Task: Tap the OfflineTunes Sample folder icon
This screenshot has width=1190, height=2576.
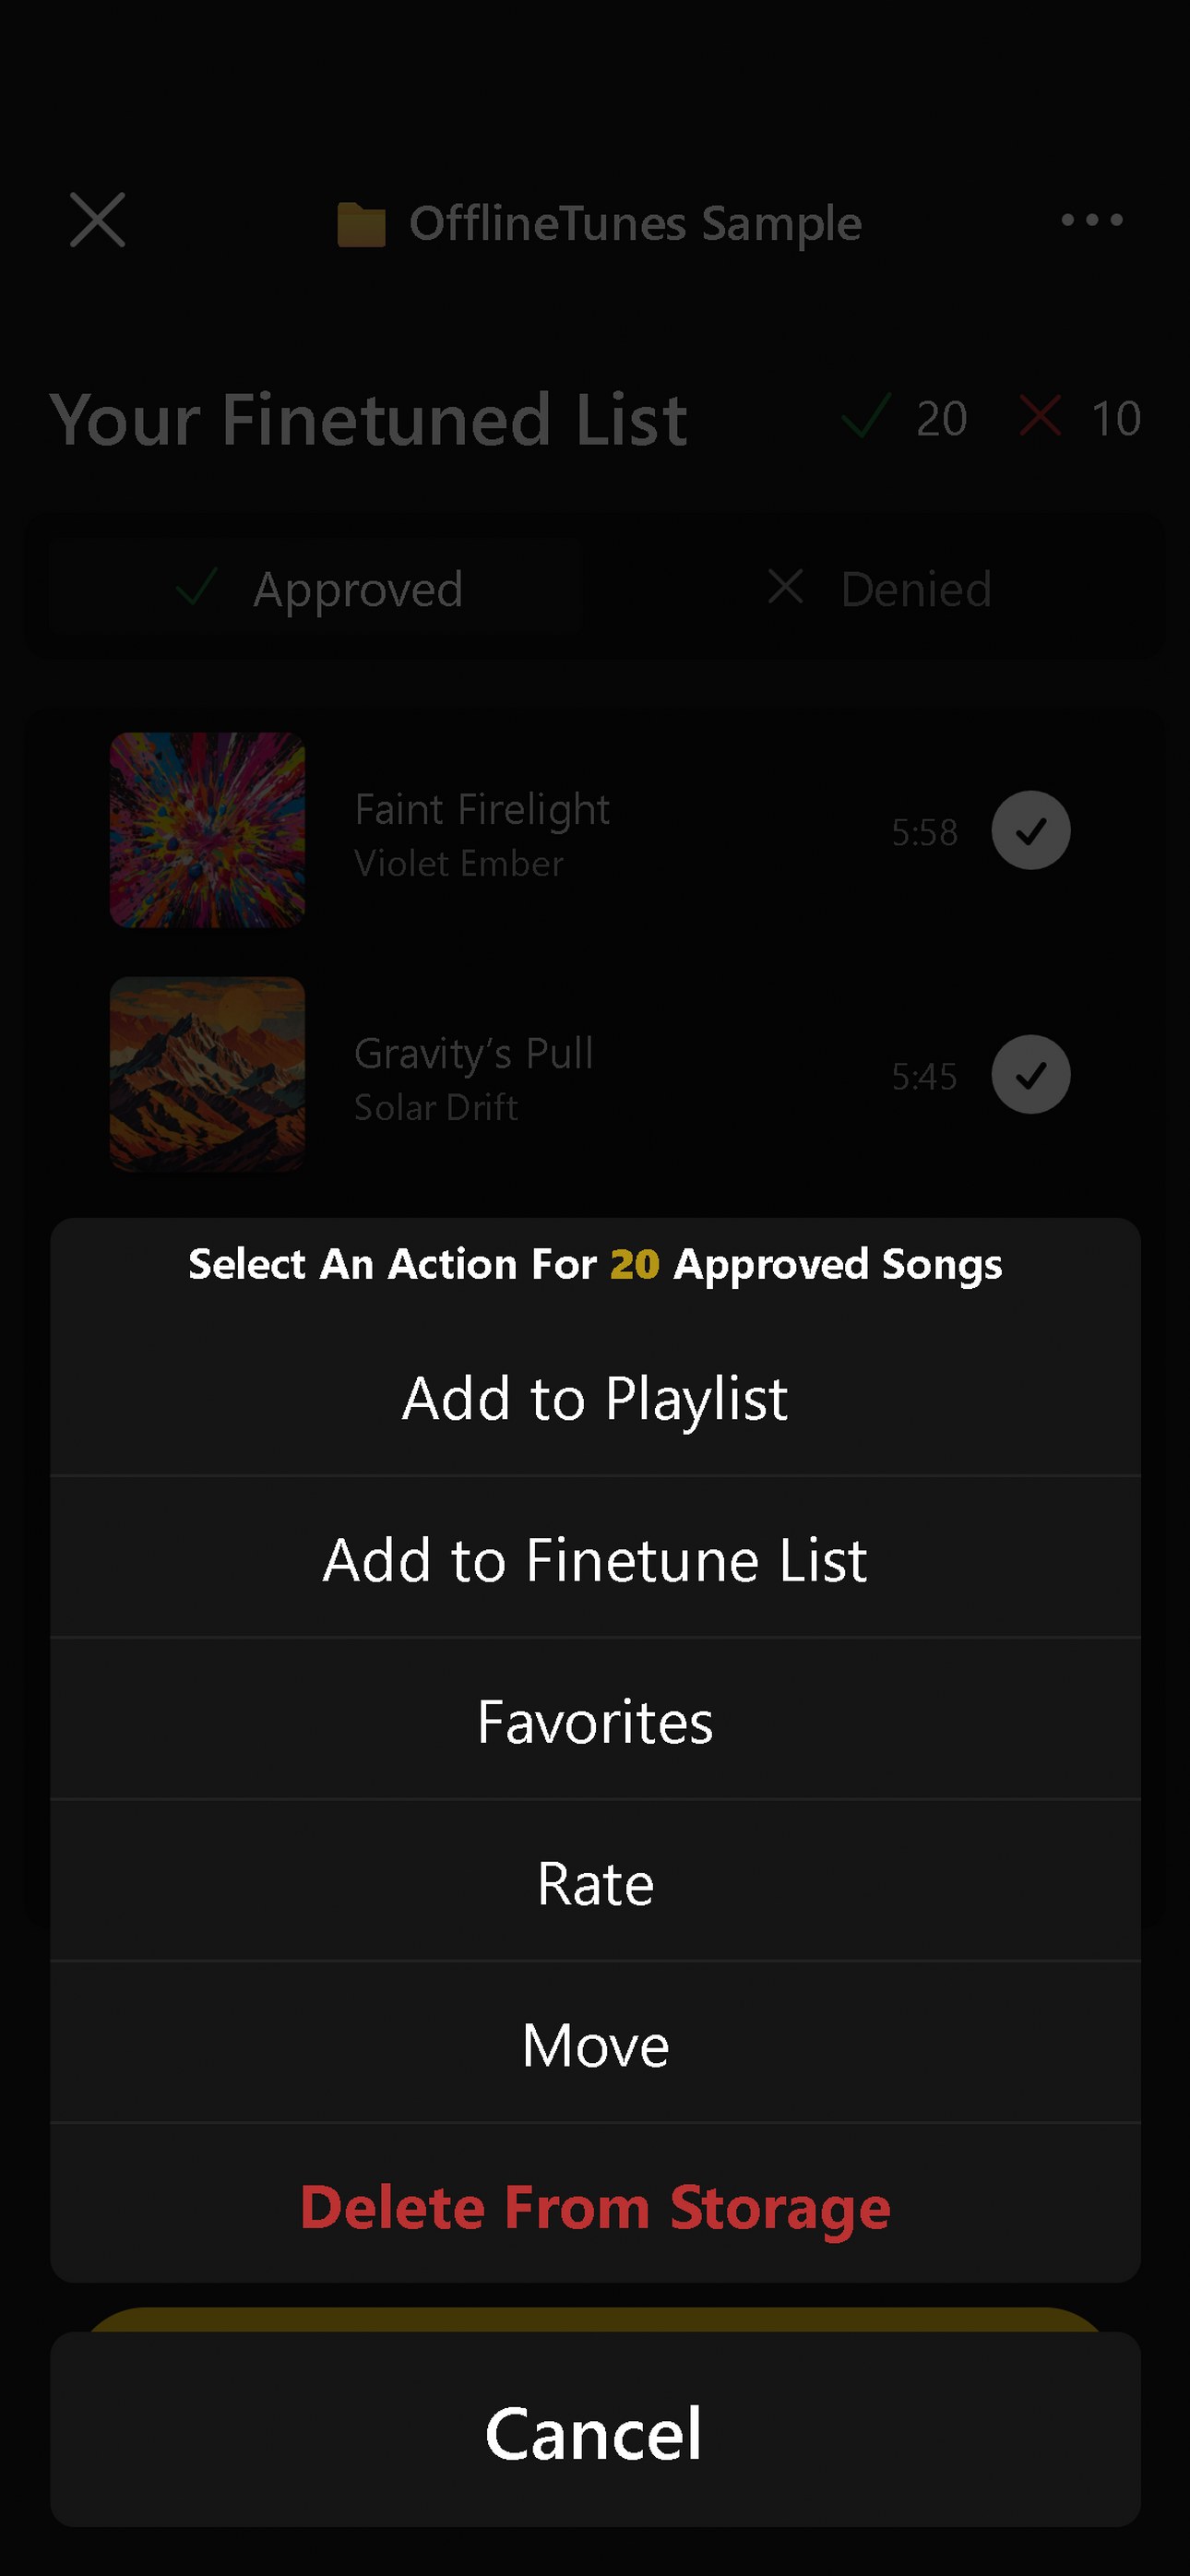Action: coord(361,224)
